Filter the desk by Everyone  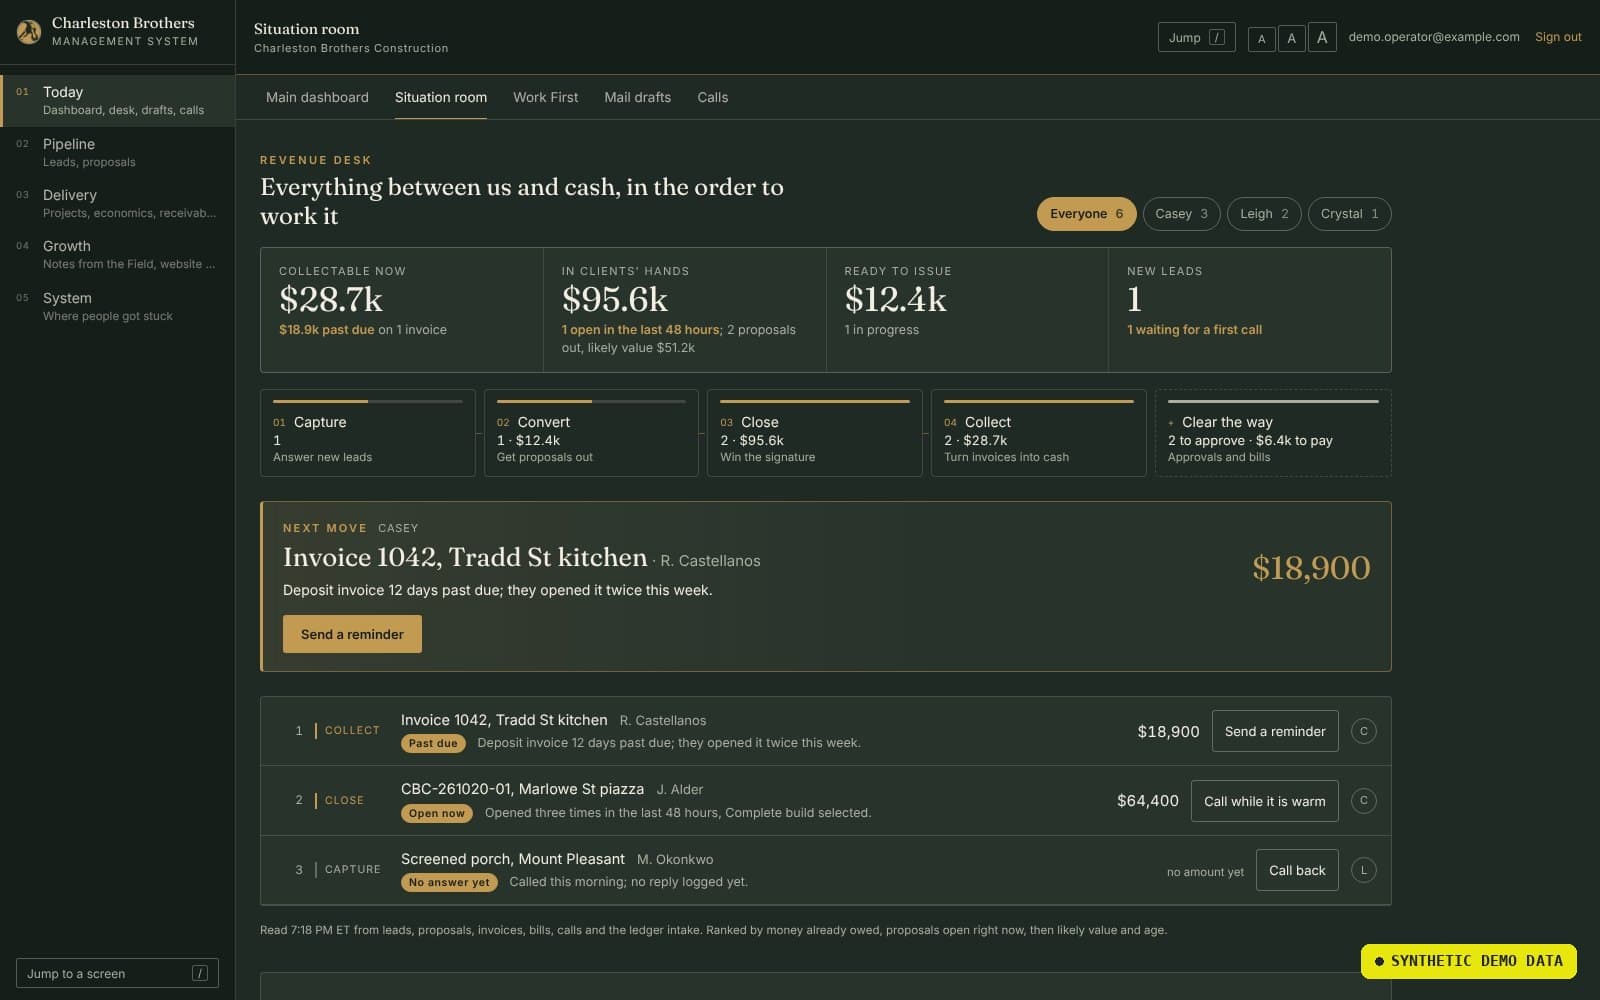point(1086,214)
